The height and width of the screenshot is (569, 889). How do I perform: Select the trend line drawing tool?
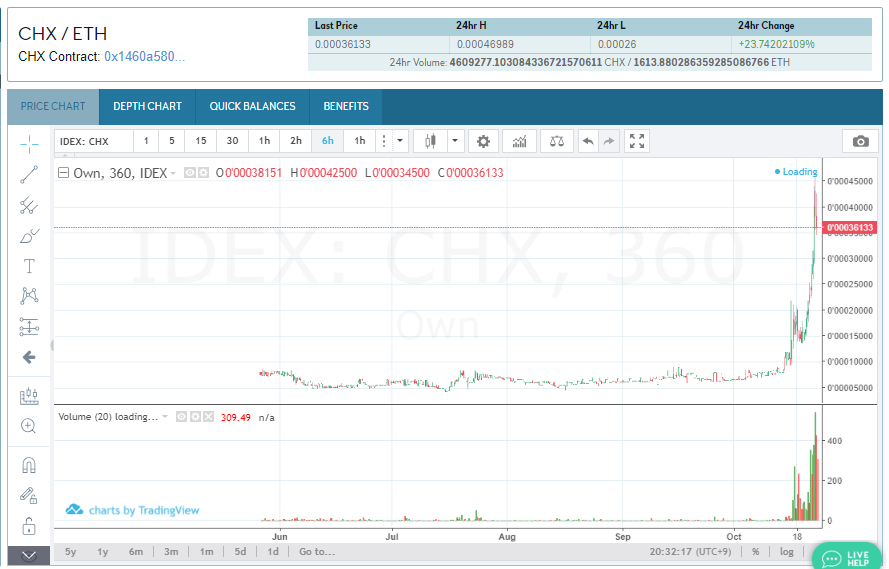pyautogui.click(x=29, y=174)
